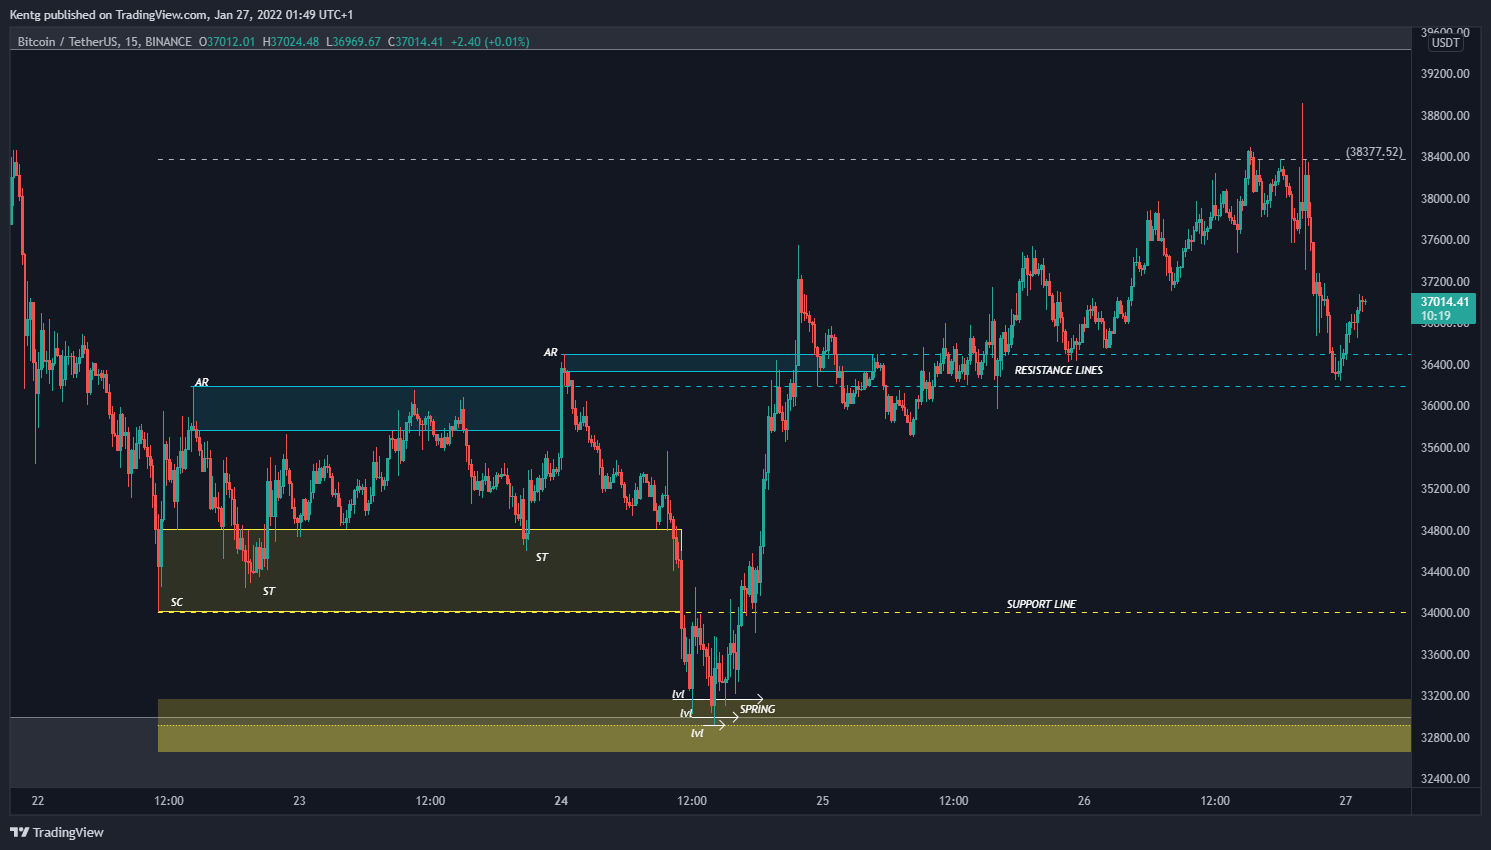Image resolution: width=1491 pixels, height=850 pixels.
Task: Click the 35200.00 price axis label
Action: [1445, 489]
